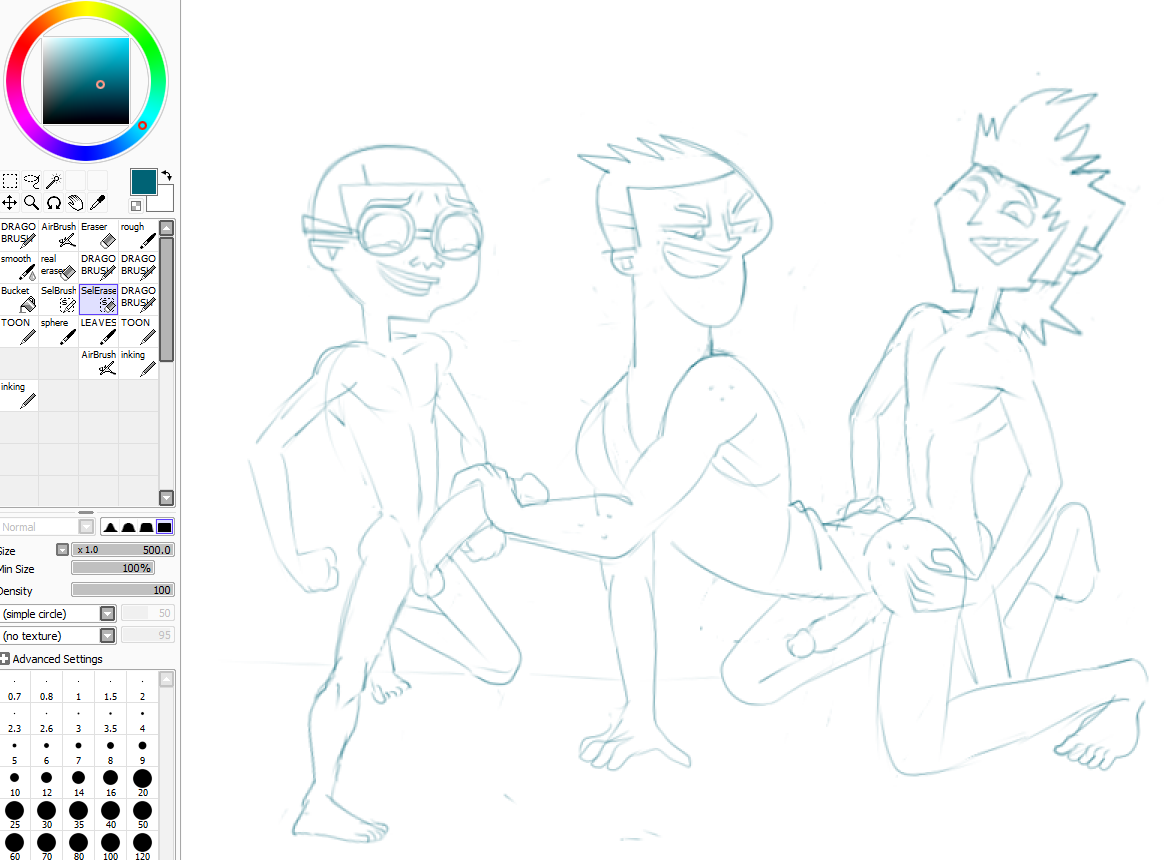Screen dimensions: 1172x860
Task: Select the sharpest brush edge shape
Action: point(110,527)
